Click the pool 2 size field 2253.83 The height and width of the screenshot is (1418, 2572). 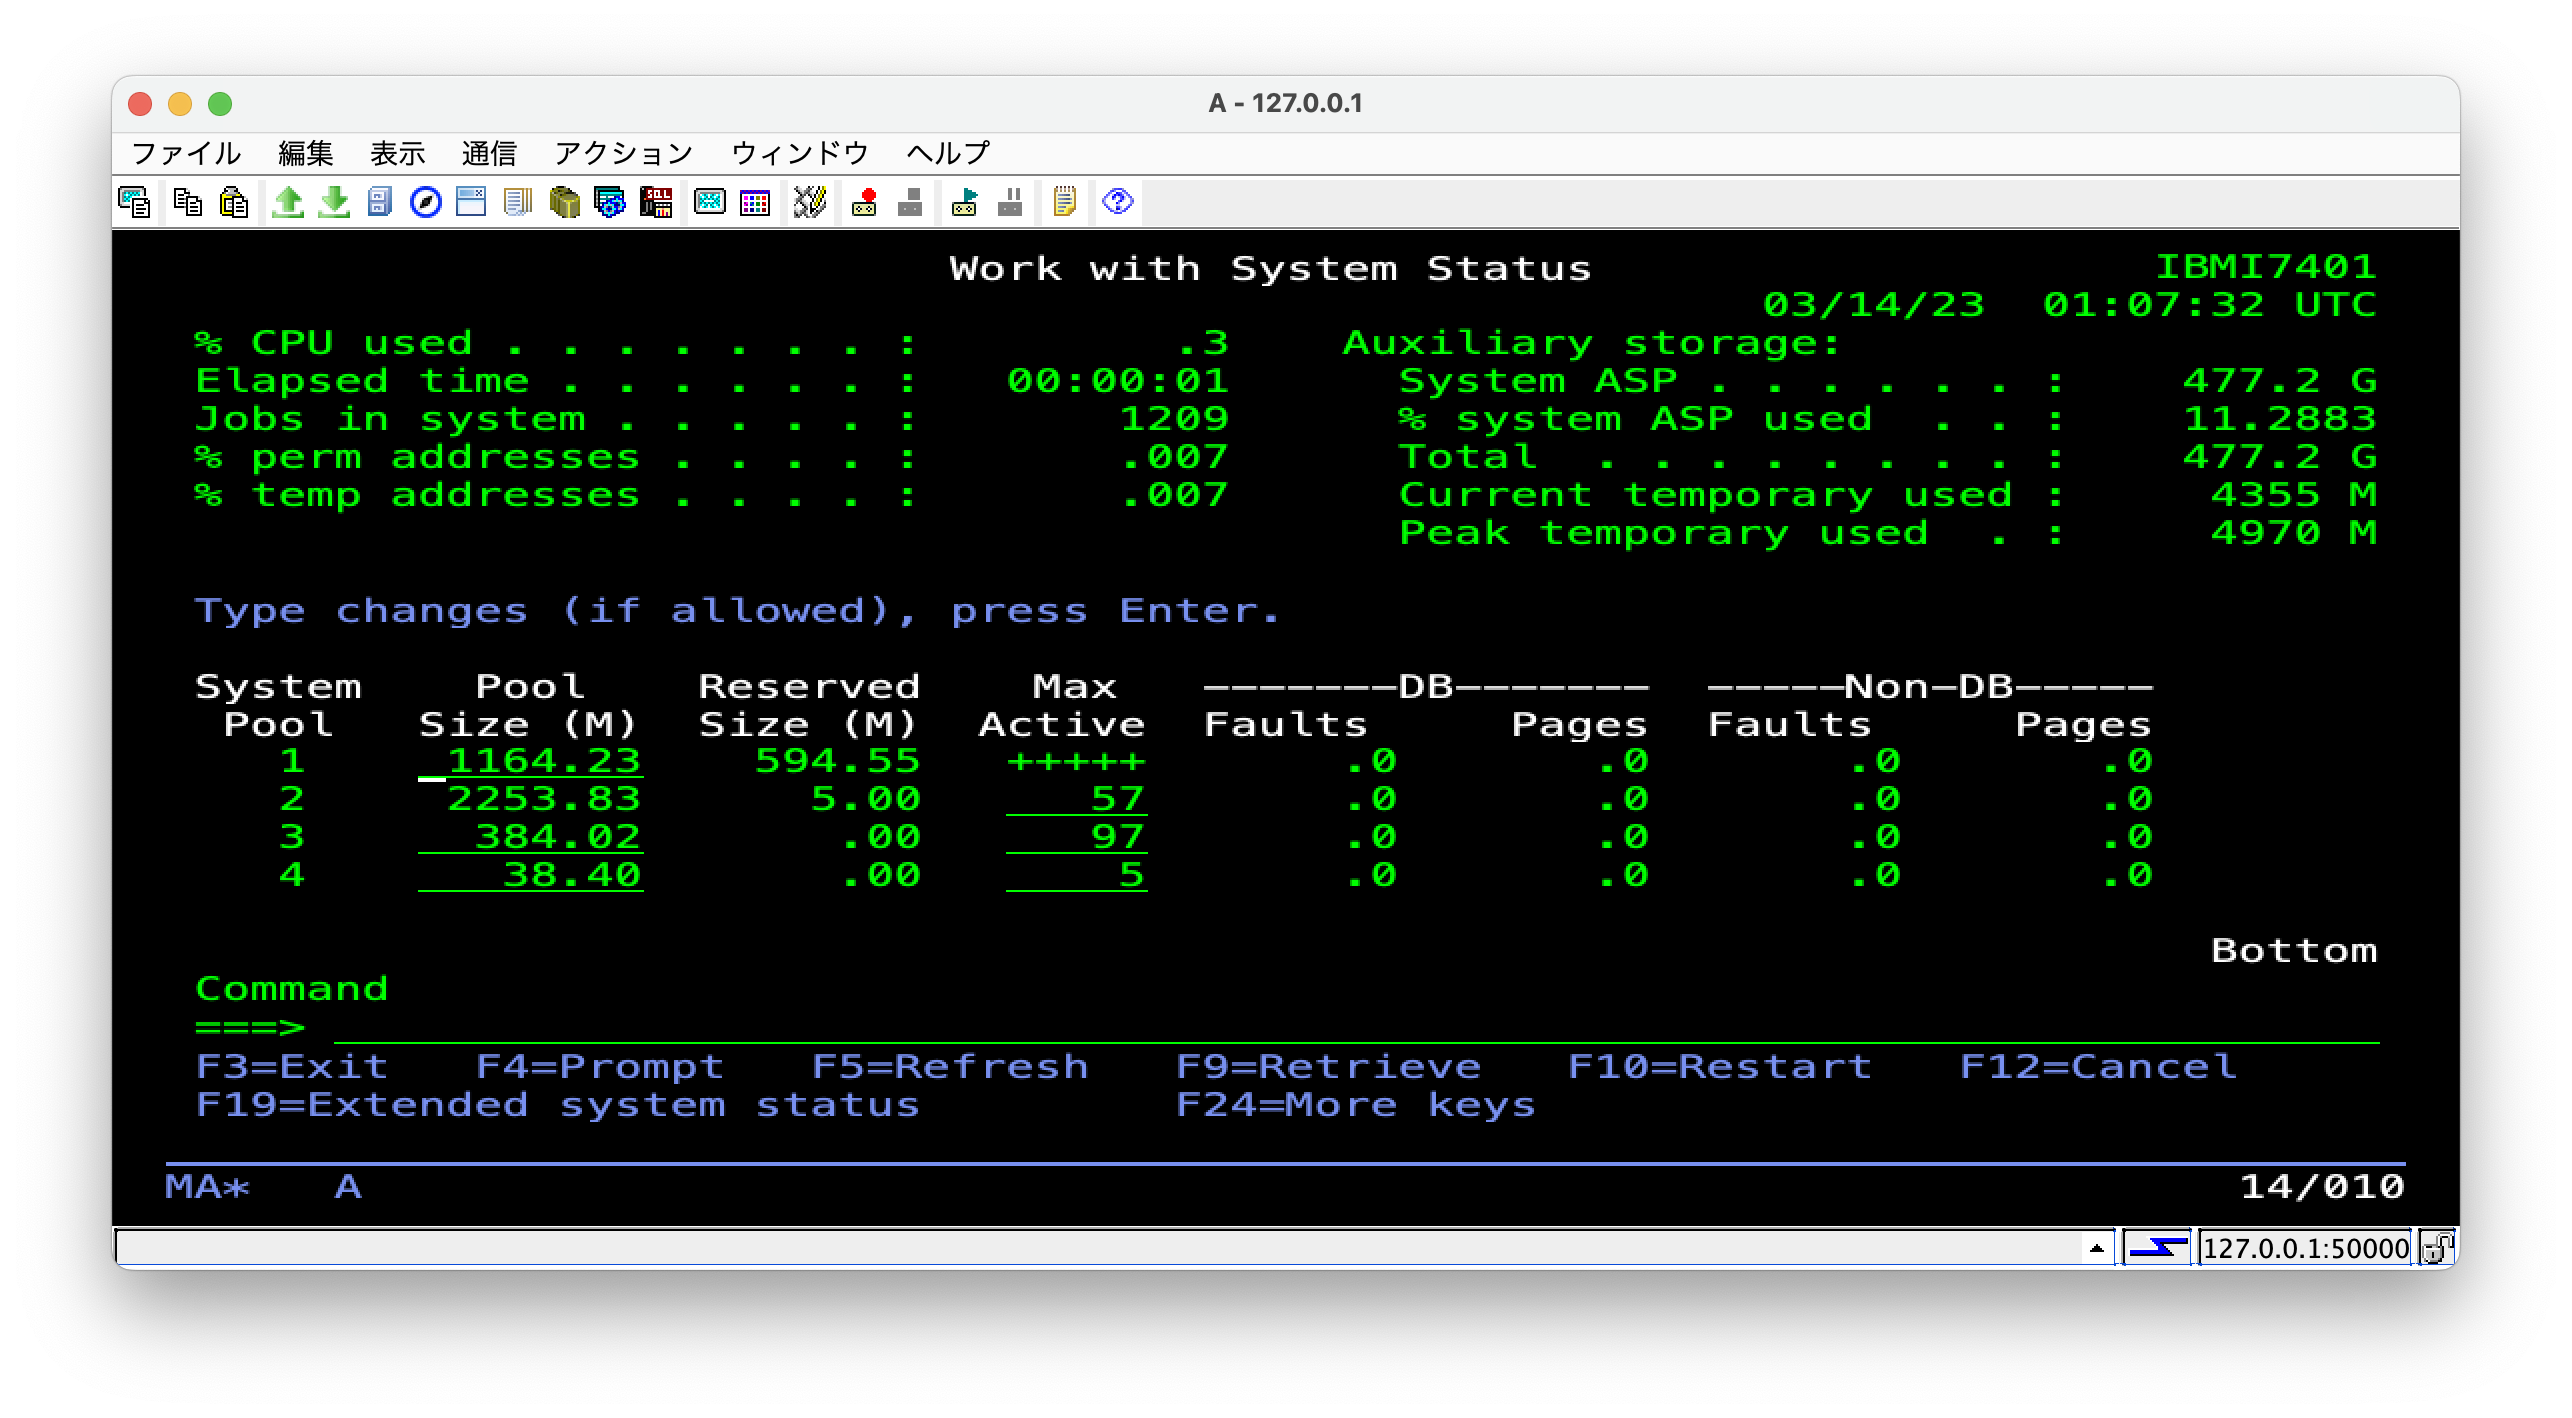[x=531, y=799]
